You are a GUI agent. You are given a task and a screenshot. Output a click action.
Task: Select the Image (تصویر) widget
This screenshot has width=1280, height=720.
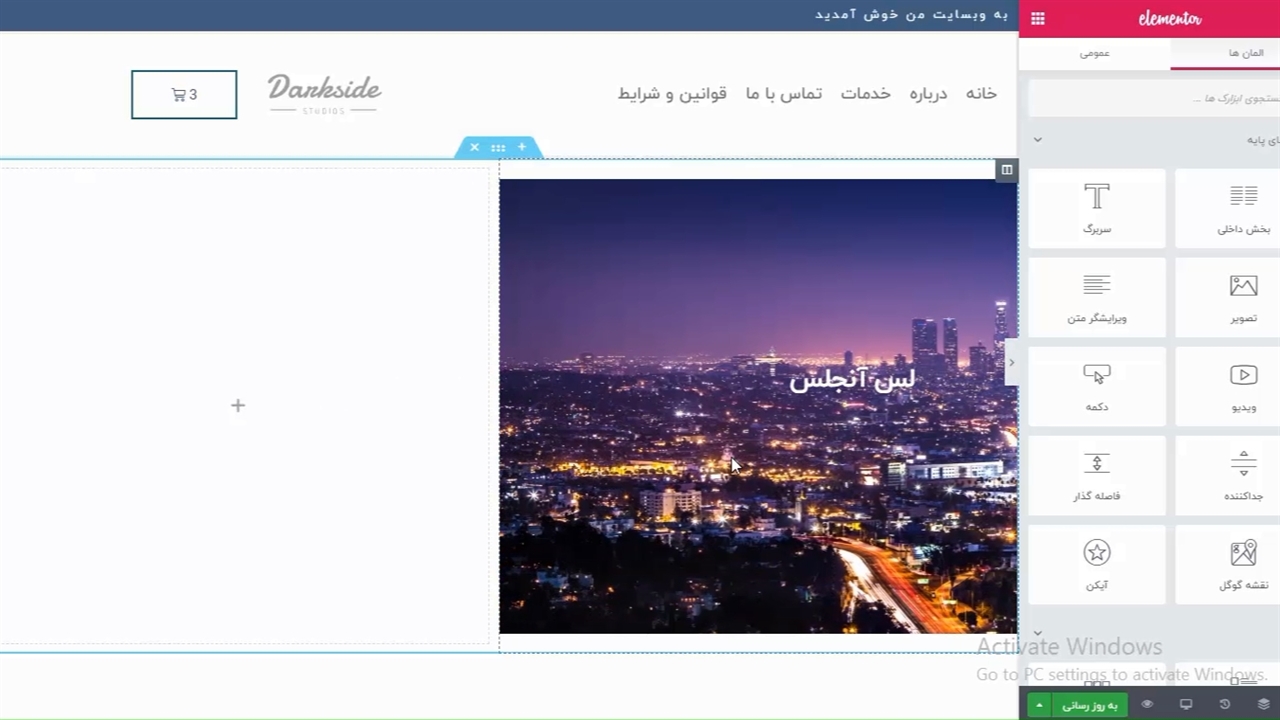[1243, 297]
